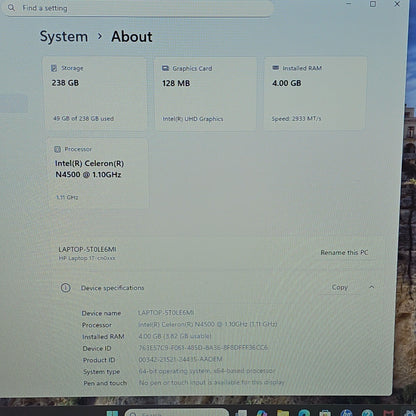The image size is (416, 416).
Task: Select the Processor row in the specifications
Action: click(x=179, y=324)
